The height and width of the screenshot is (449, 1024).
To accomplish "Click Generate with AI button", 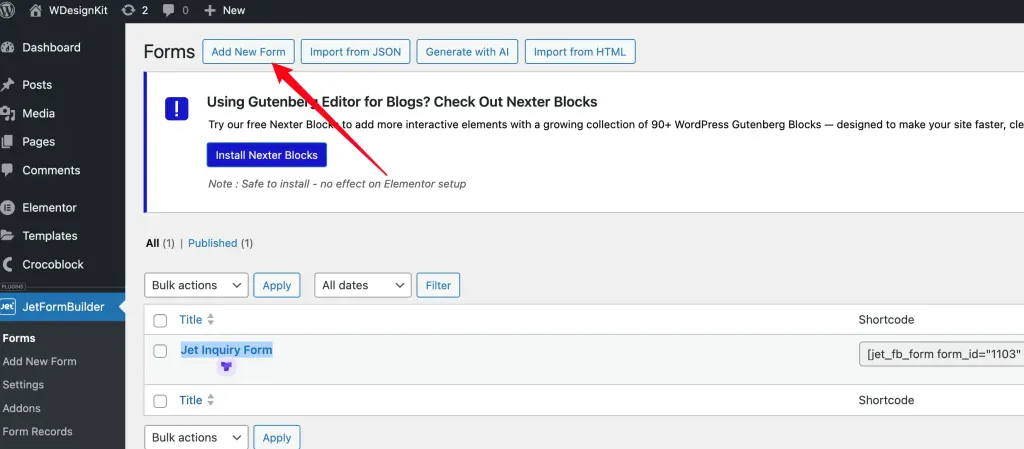I will click(x=467, y=52).
